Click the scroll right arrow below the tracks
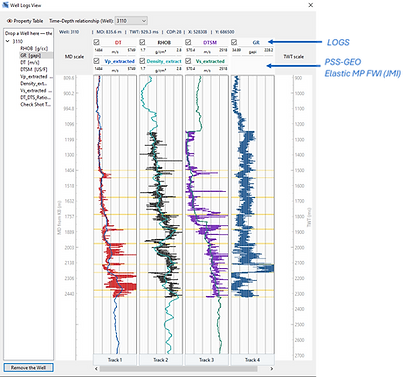The image size is (412, 377). coord(272,368)
